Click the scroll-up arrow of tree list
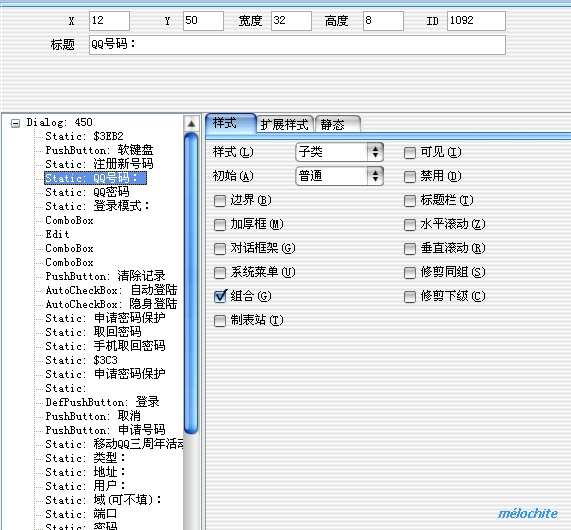This screenshot has width=571, height=530. (x=191, y=124)
